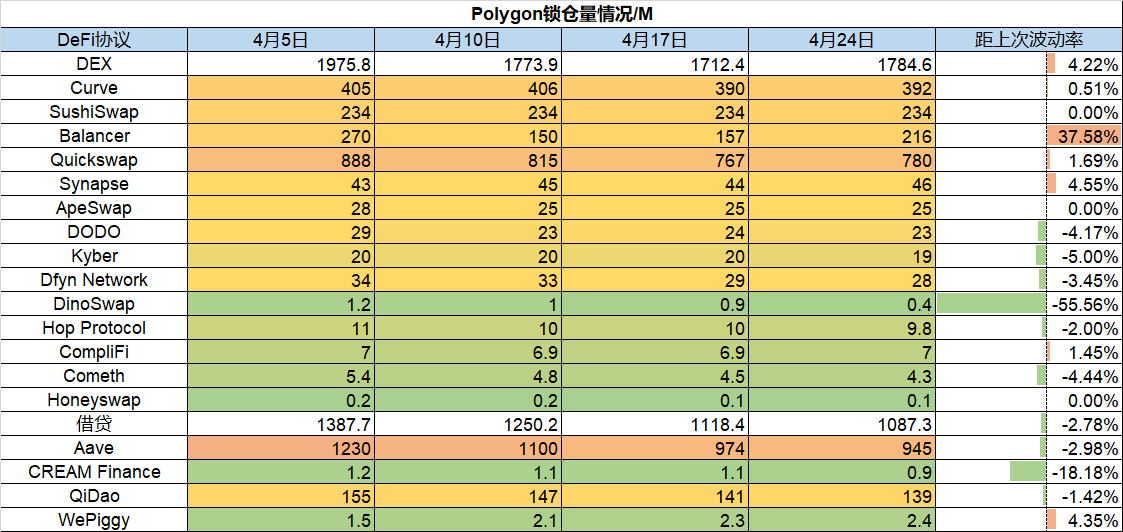Click the DEX value 1712.4
The height and width of the screenshot is (532, 1123).
click(655, 64)
